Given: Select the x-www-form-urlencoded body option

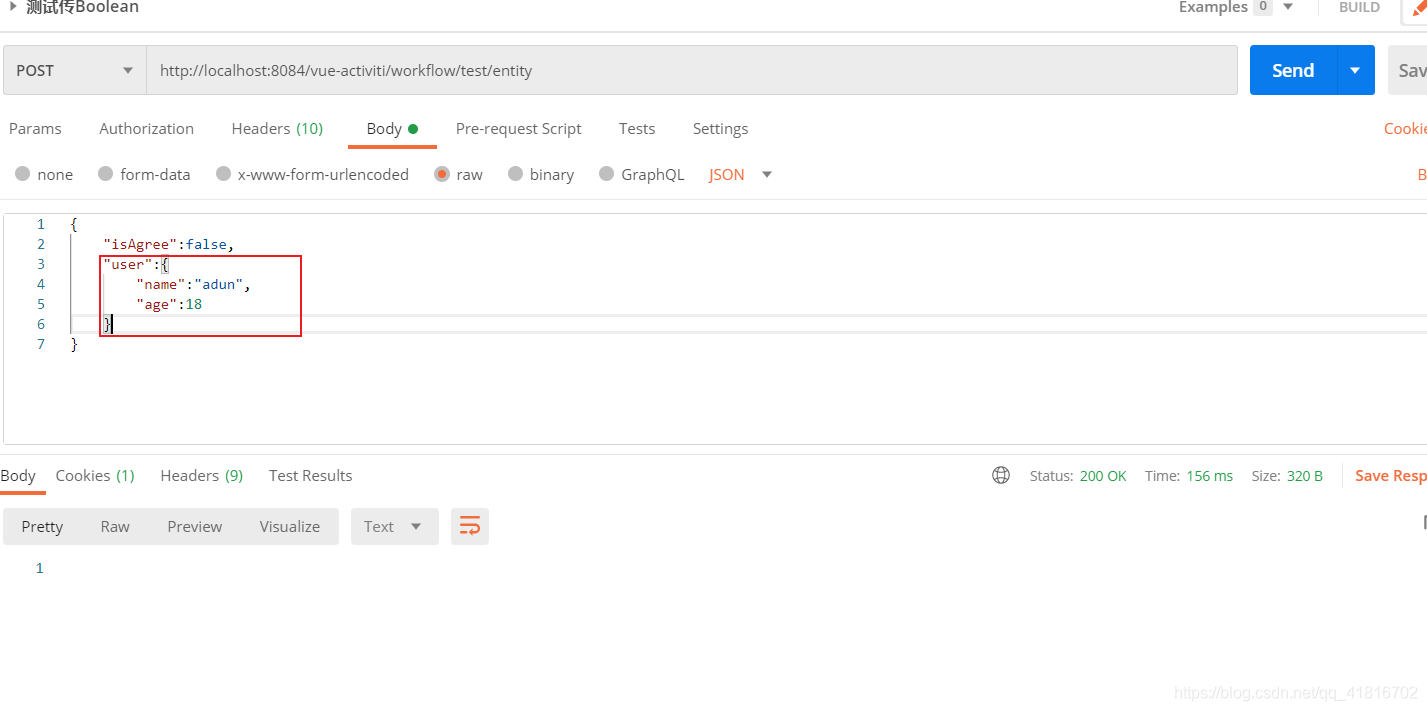Looking at the screenshot, I should pos(312,174).
